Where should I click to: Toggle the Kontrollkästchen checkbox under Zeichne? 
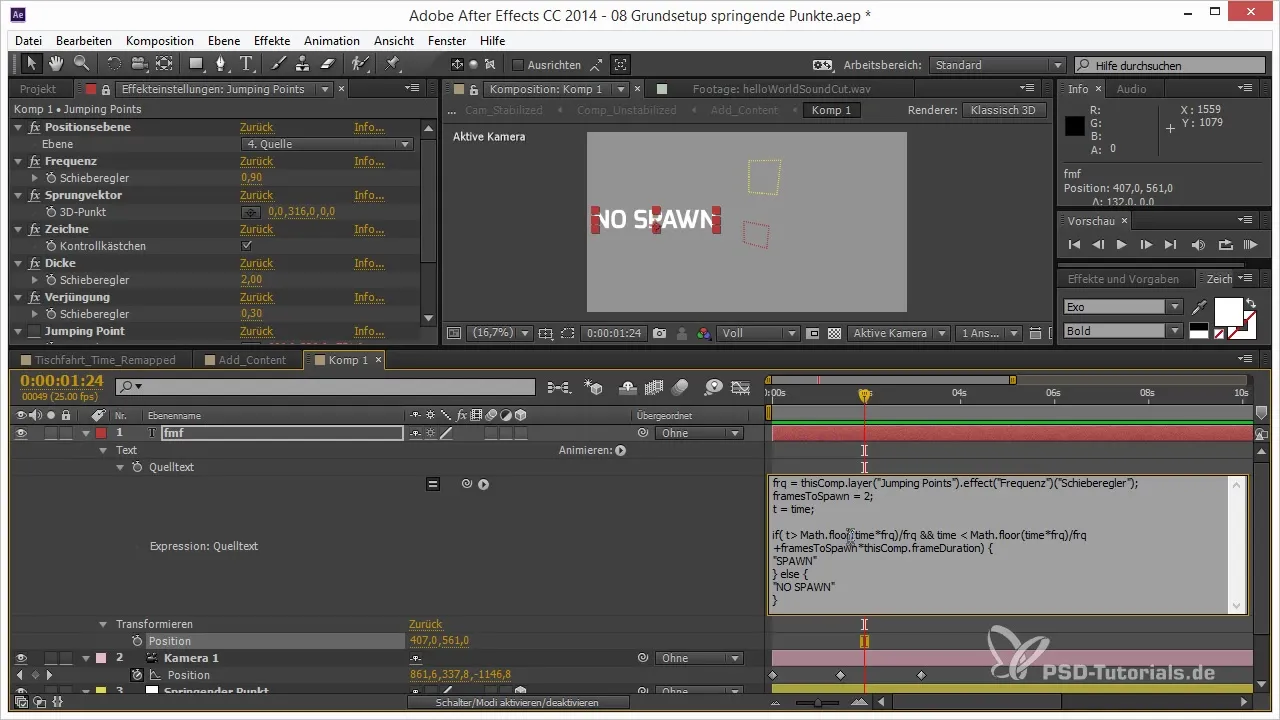click(x=247, y=246)
